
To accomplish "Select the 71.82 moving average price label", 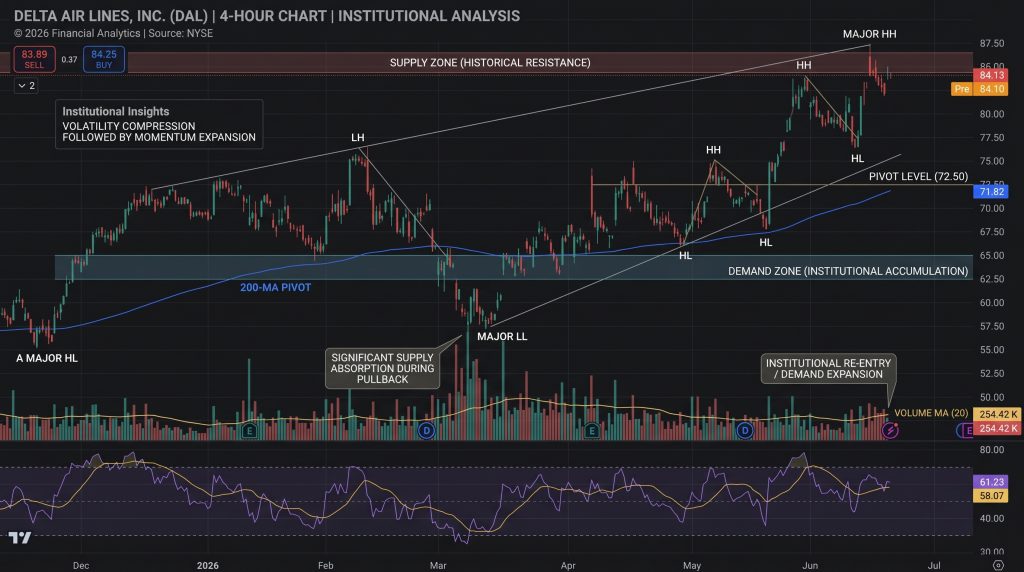I will tap(991, 191).
